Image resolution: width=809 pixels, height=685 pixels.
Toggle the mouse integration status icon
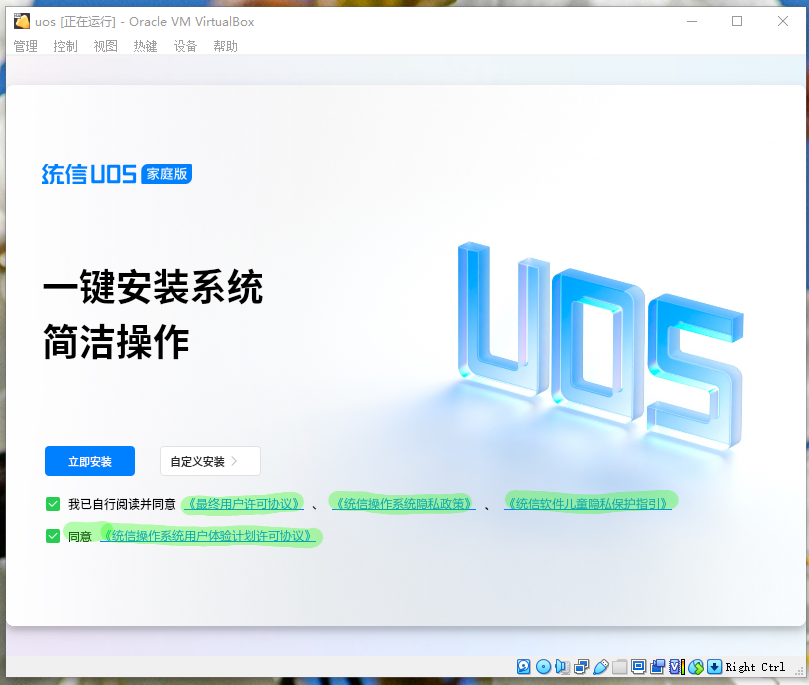pyautogui.click(x=695, y=666)
